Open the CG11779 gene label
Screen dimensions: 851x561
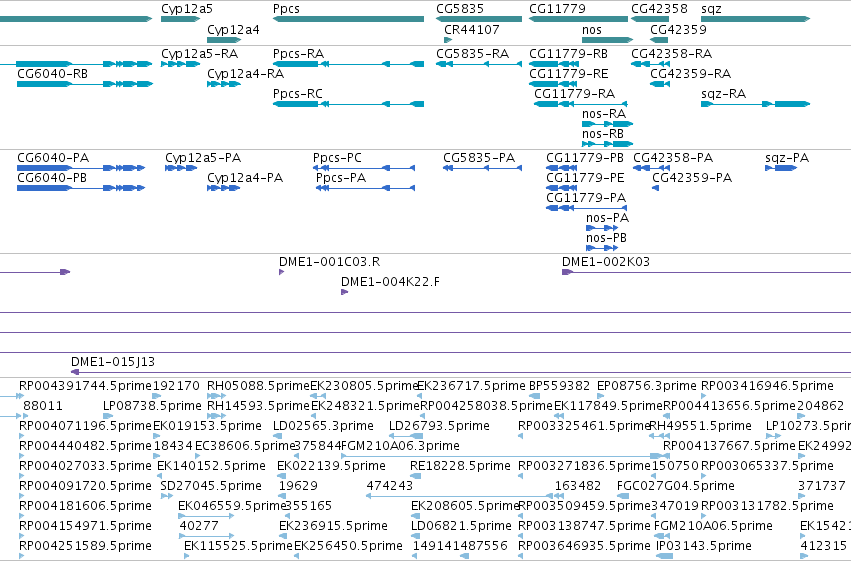[557, 9]
